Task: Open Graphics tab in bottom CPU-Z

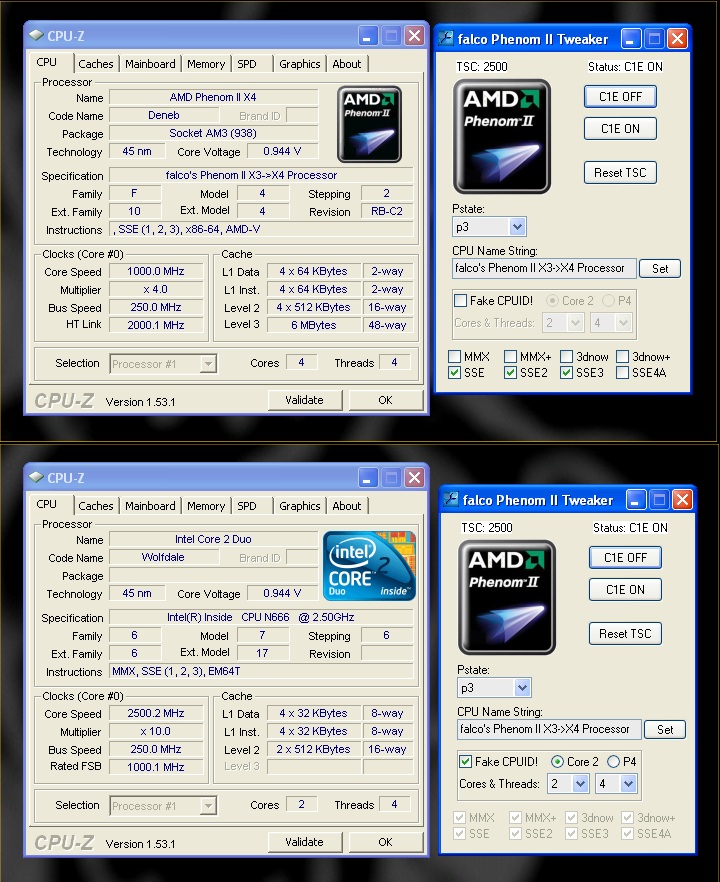Action: coord(300,506)
